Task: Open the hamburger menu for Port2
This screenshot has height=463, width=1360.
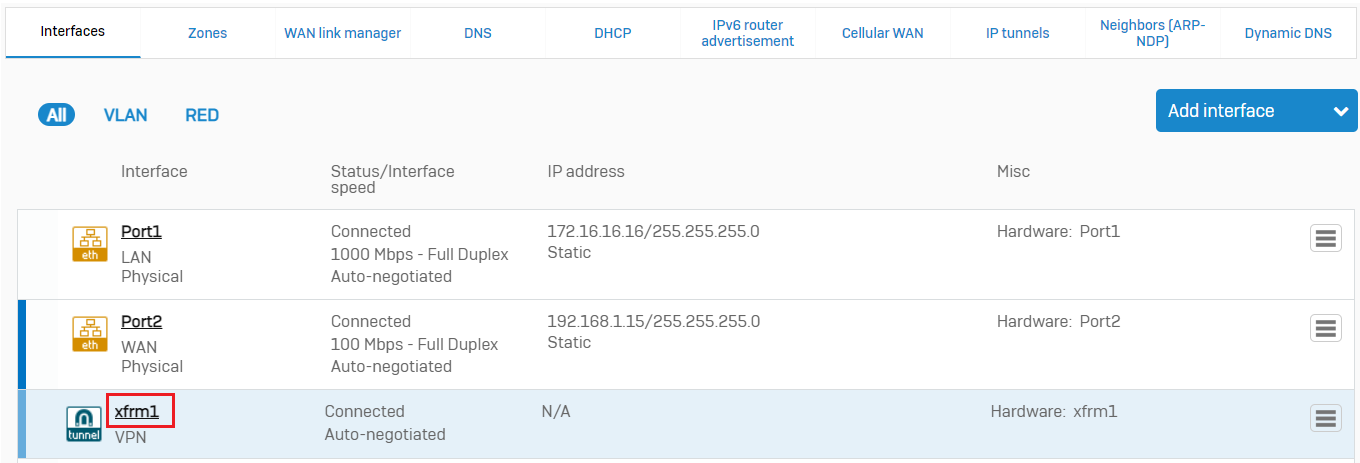Action: click(x=1326, y=328)
